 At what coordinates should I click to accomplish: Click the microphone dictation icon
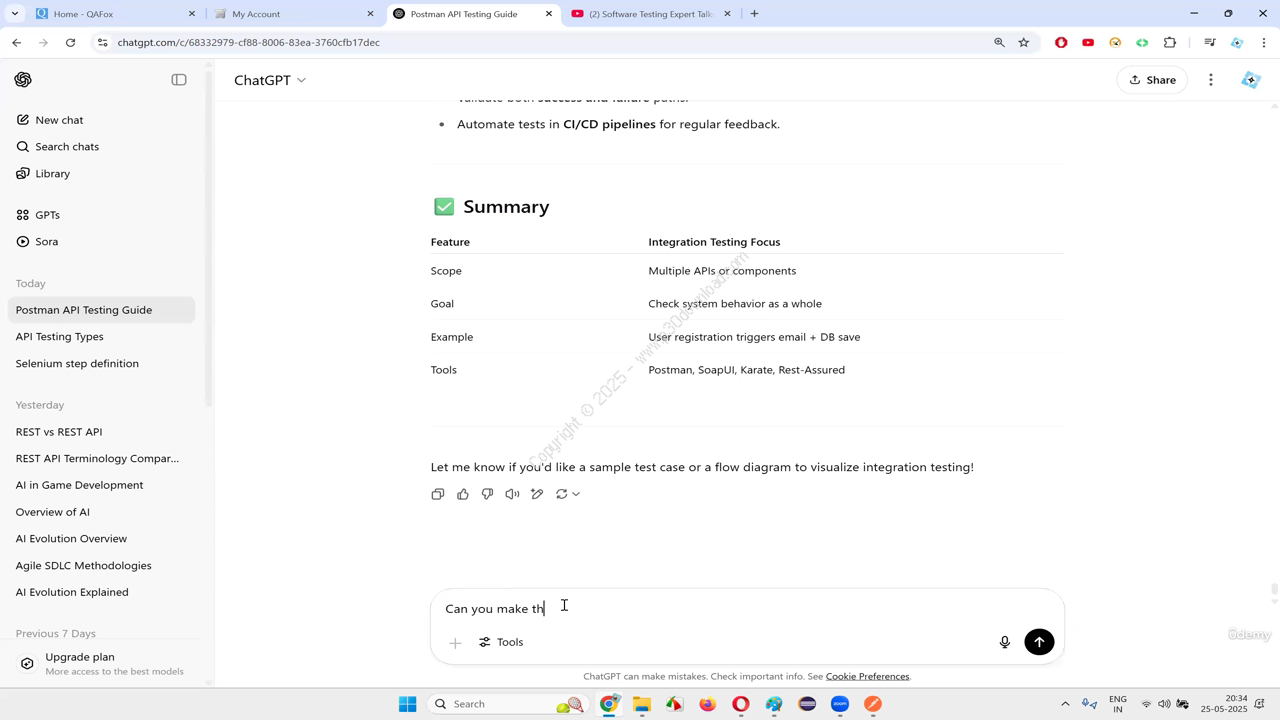1005,642
